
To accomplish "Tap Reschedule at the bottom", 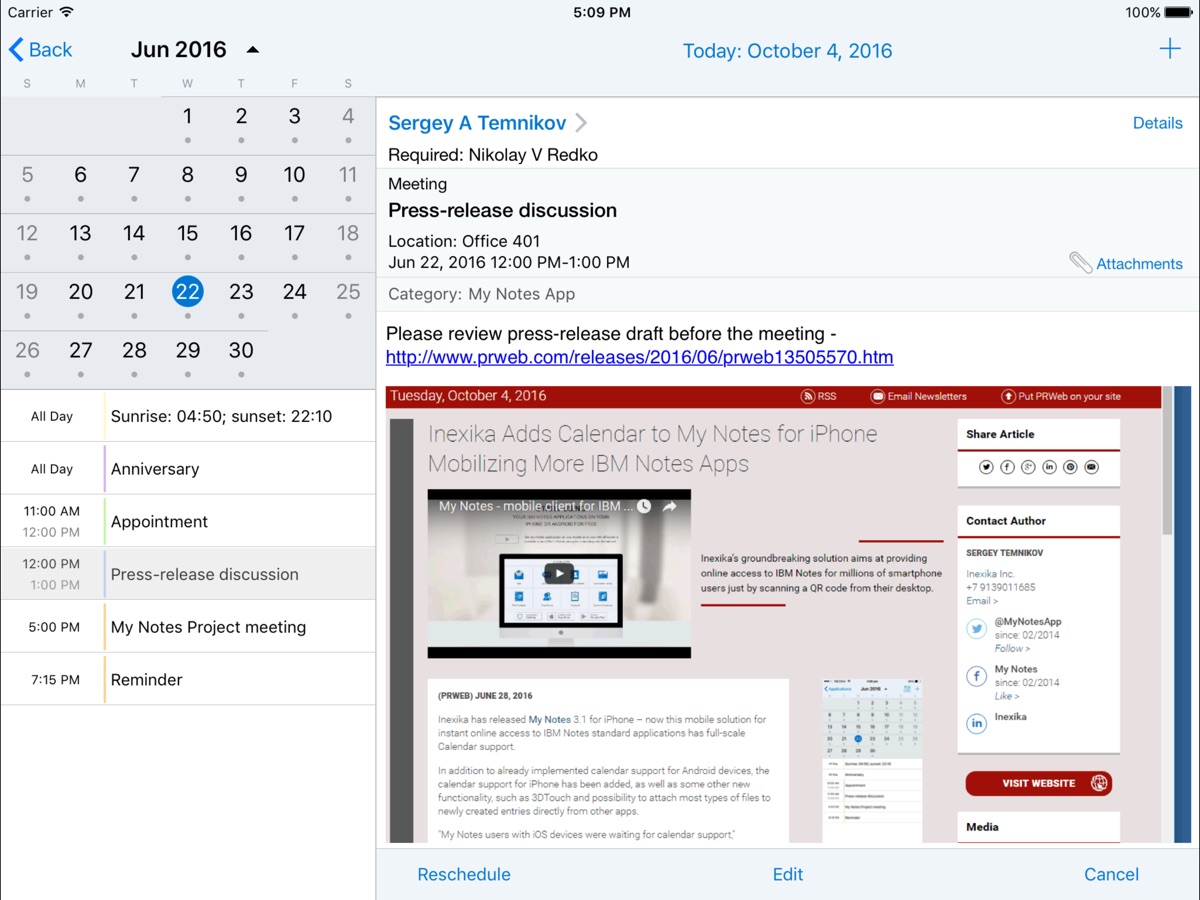I will [464, 874].
